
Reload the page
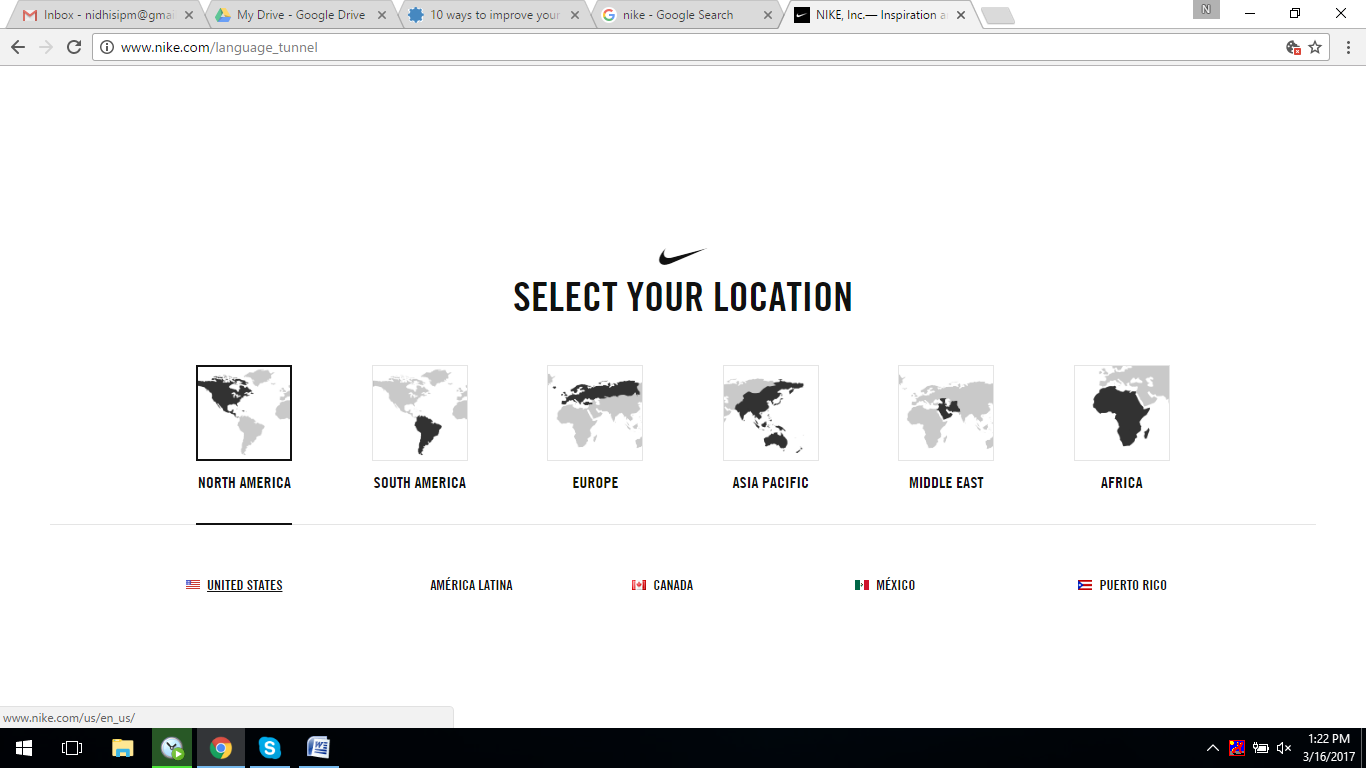point(74,47)
